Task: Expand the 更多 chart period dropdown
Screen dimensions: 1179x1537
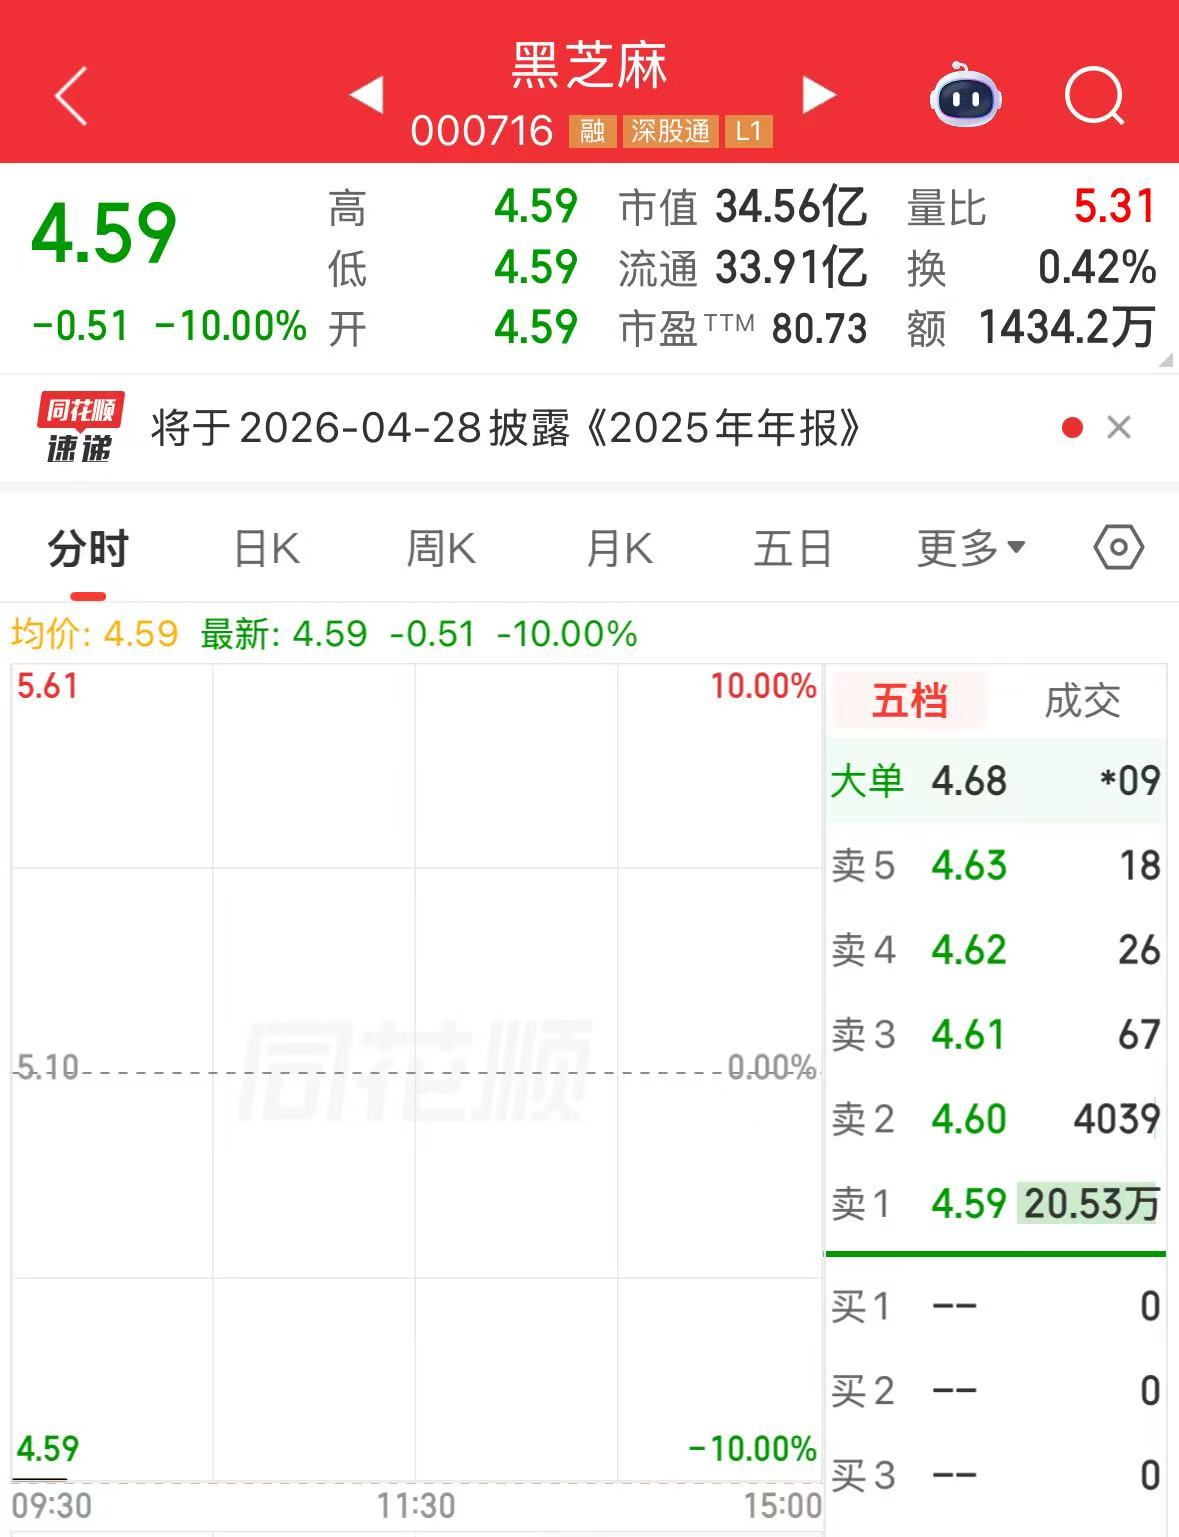Action: (x=970, y=548)
